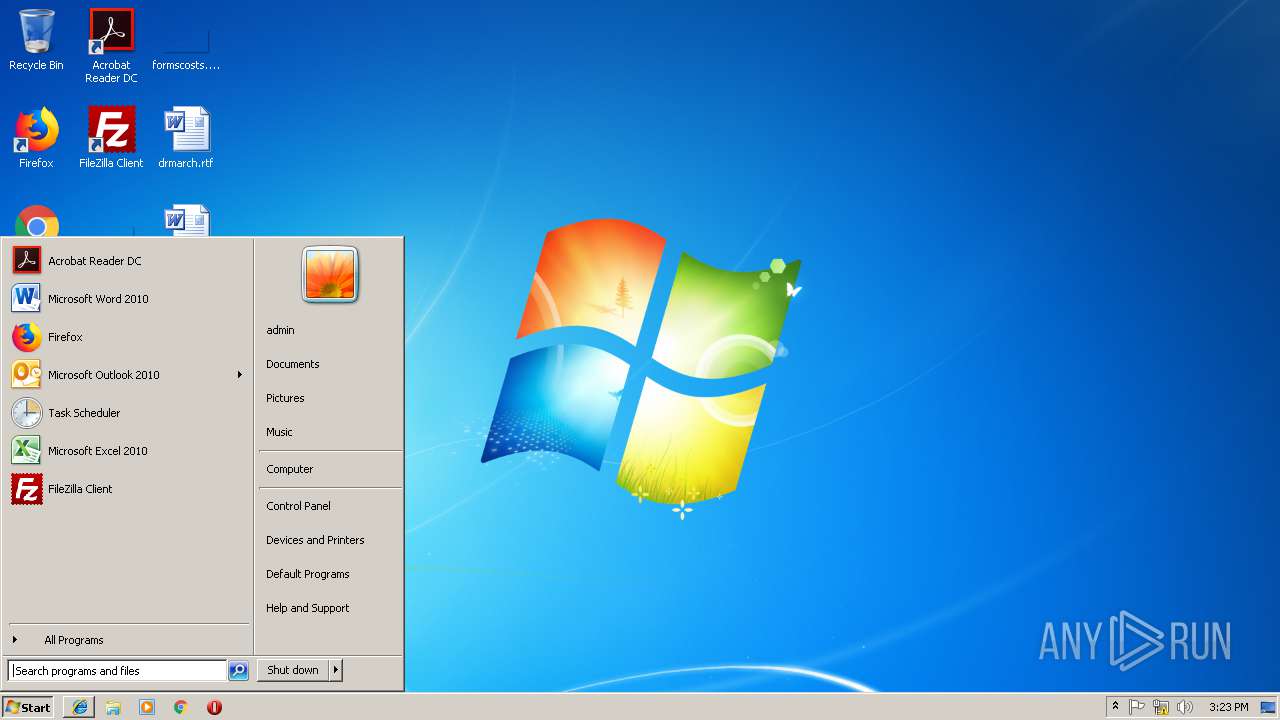Open Documents from Start menu
The width and height of the screenshot is (1280, 720).
tap(329, 364)
